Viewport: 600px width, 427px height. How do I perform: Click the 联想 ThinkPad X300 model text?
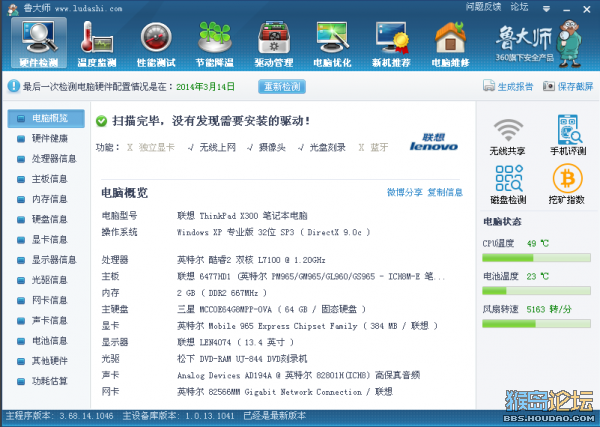point(242,216)
